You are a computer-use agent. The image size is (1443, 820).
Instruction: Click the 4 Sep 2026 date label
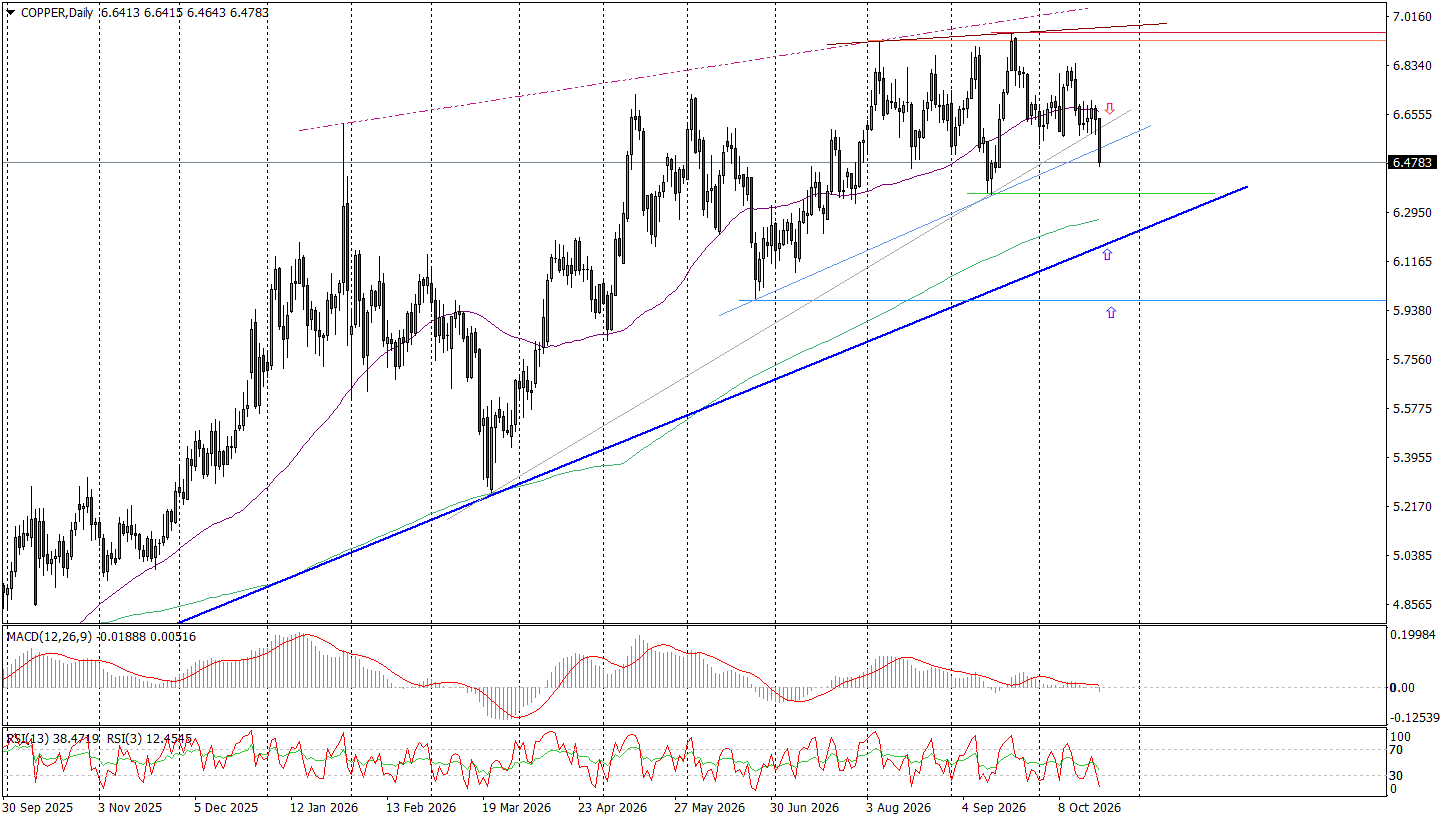[x=994, y=807]
